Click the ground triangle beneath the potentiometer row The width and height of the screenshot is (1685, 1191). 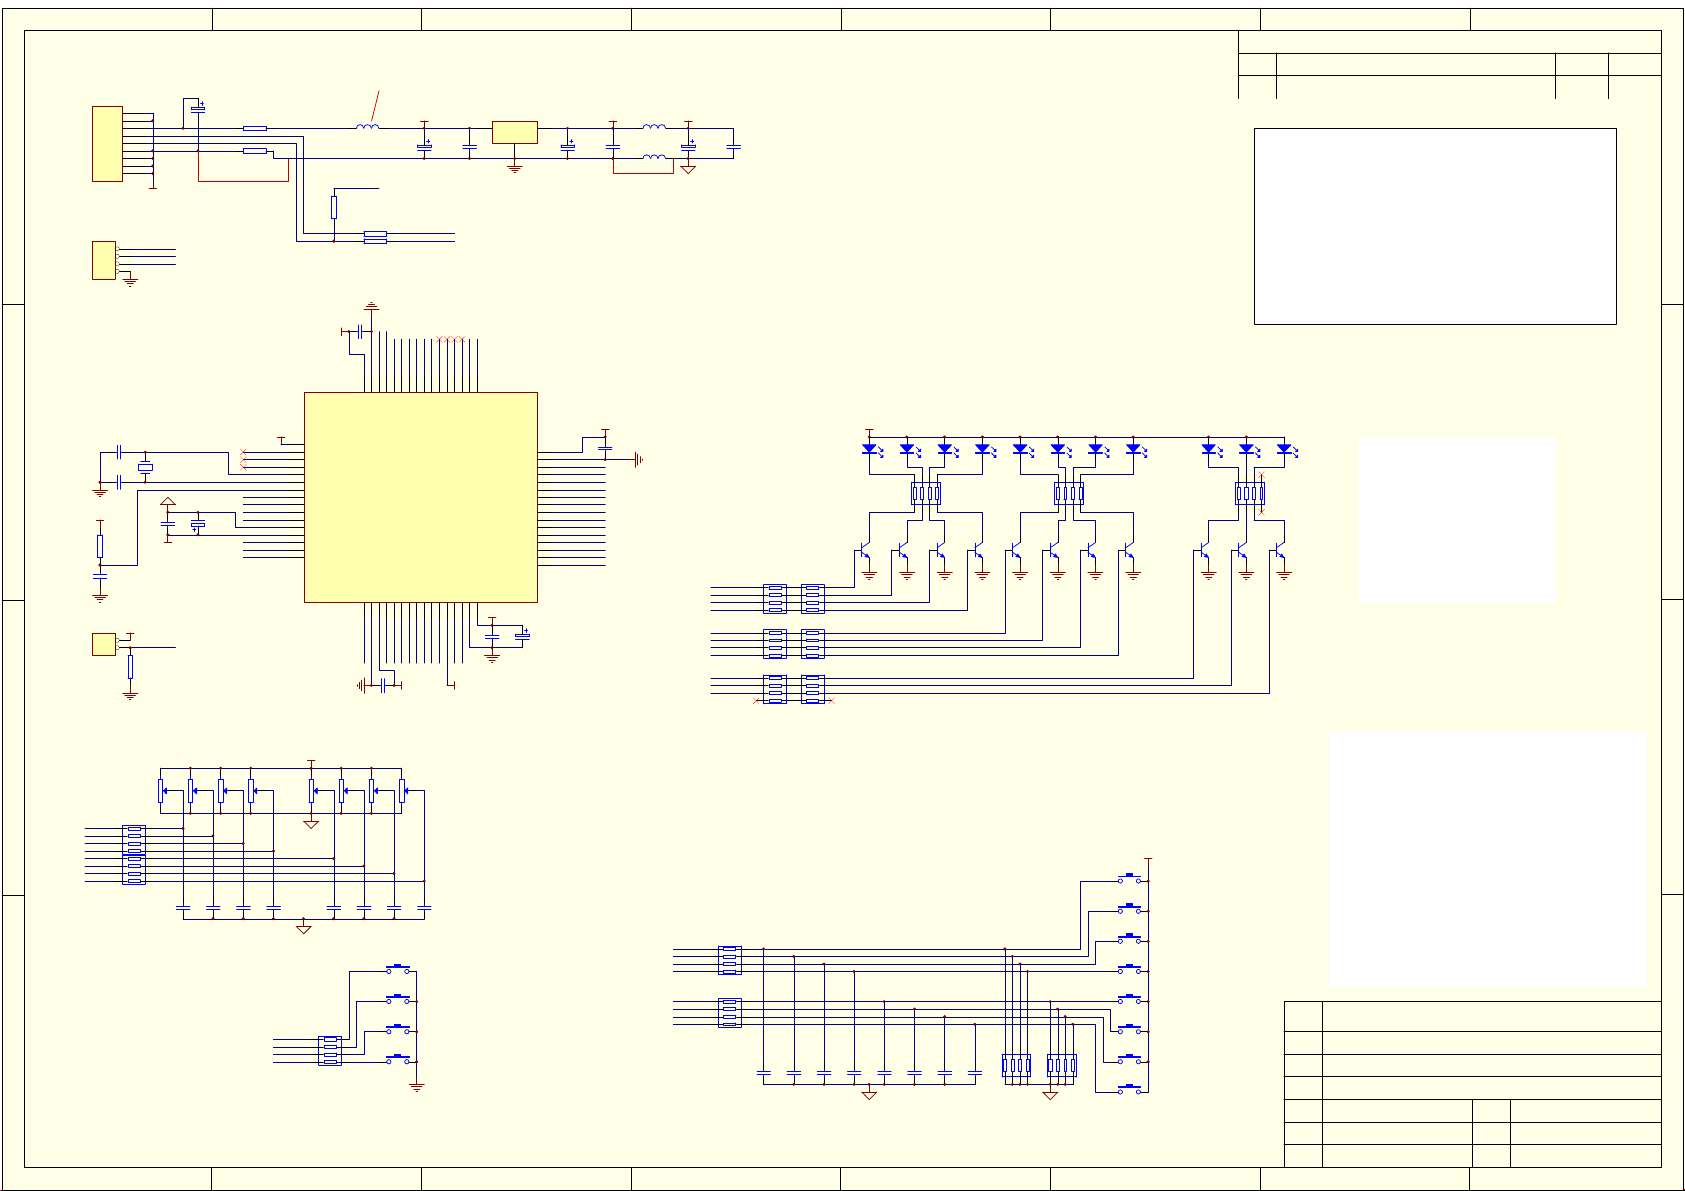tap(311, 825)
